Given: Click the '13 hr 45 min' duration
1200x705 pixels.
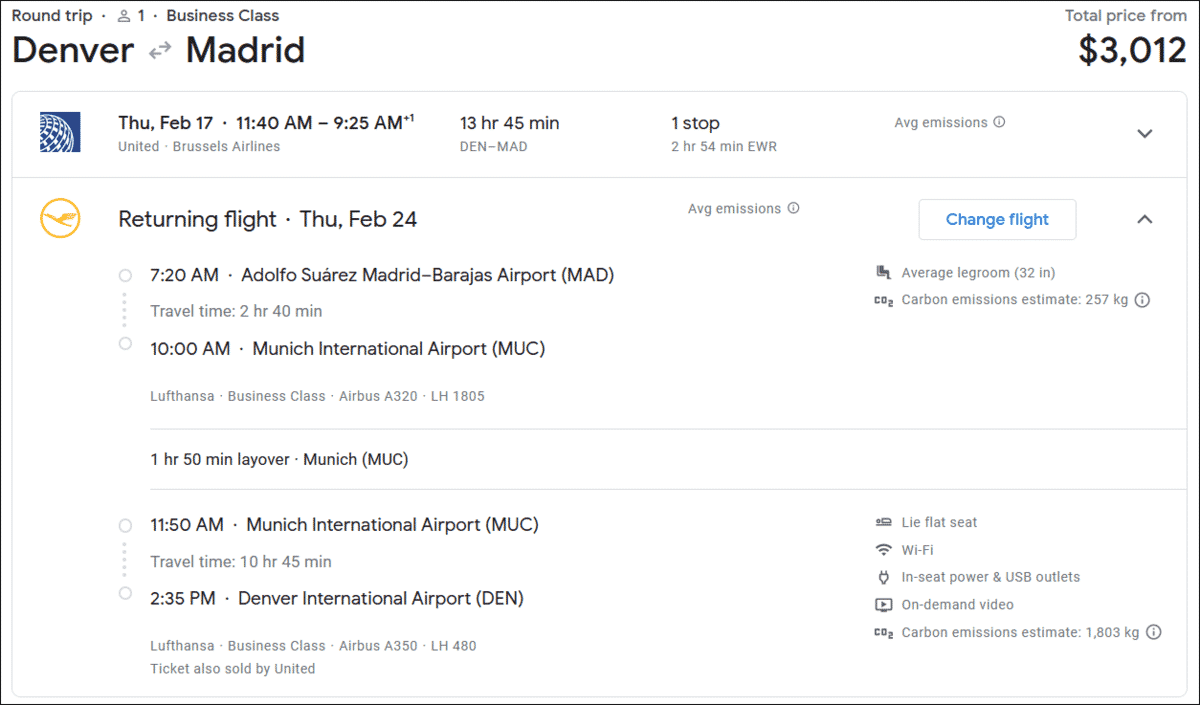Looking at the screenshot, I should coord(510,123).
